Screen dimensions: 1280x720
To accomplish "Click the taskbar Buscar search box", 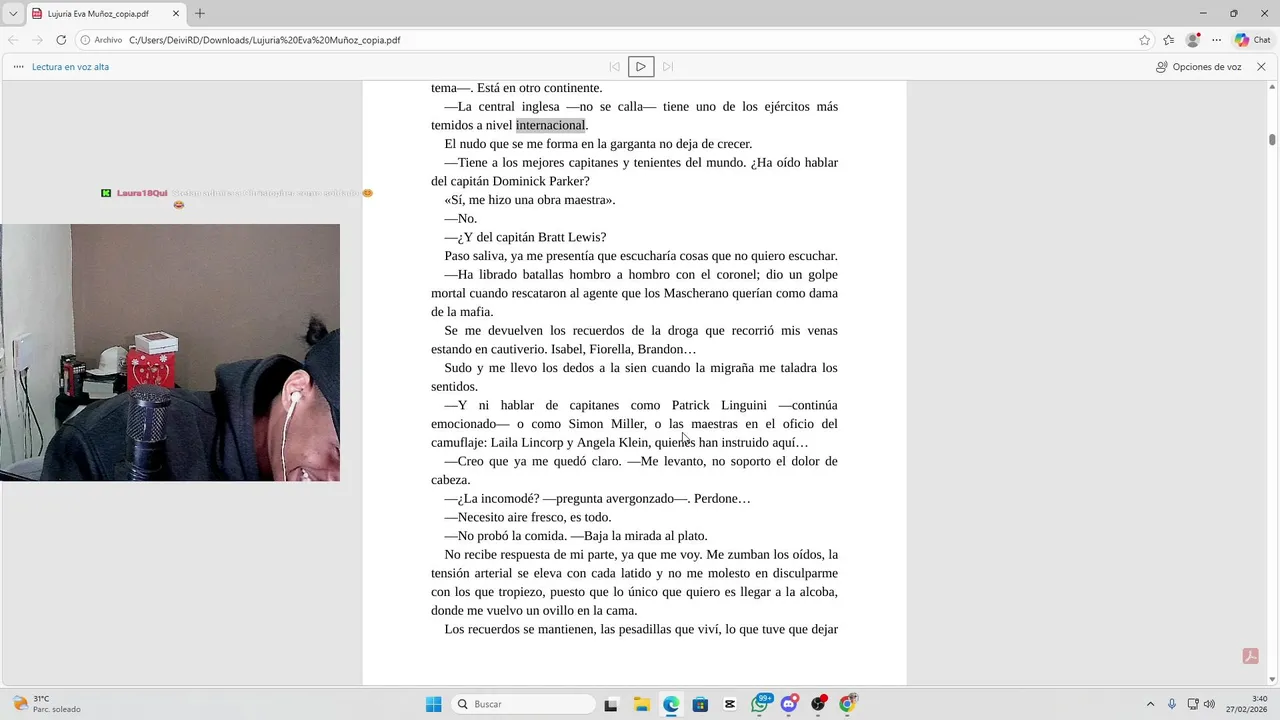I will click(x=524, y=704).
